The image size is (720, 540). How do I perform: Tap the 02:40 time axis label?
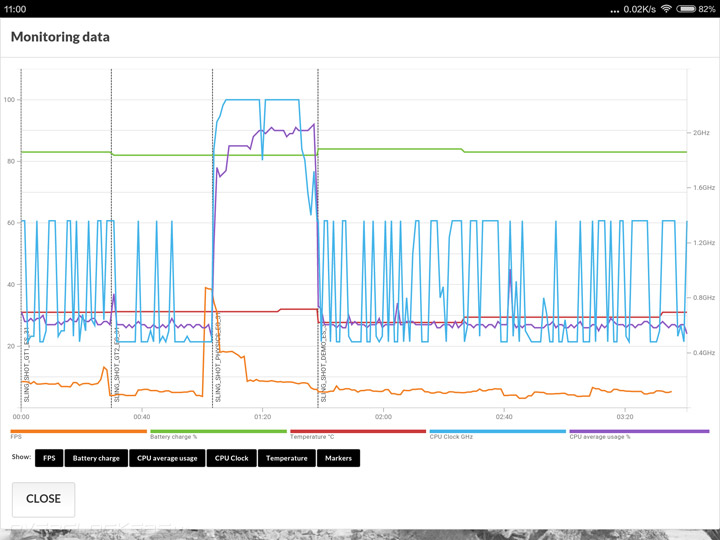click(504, 417)
